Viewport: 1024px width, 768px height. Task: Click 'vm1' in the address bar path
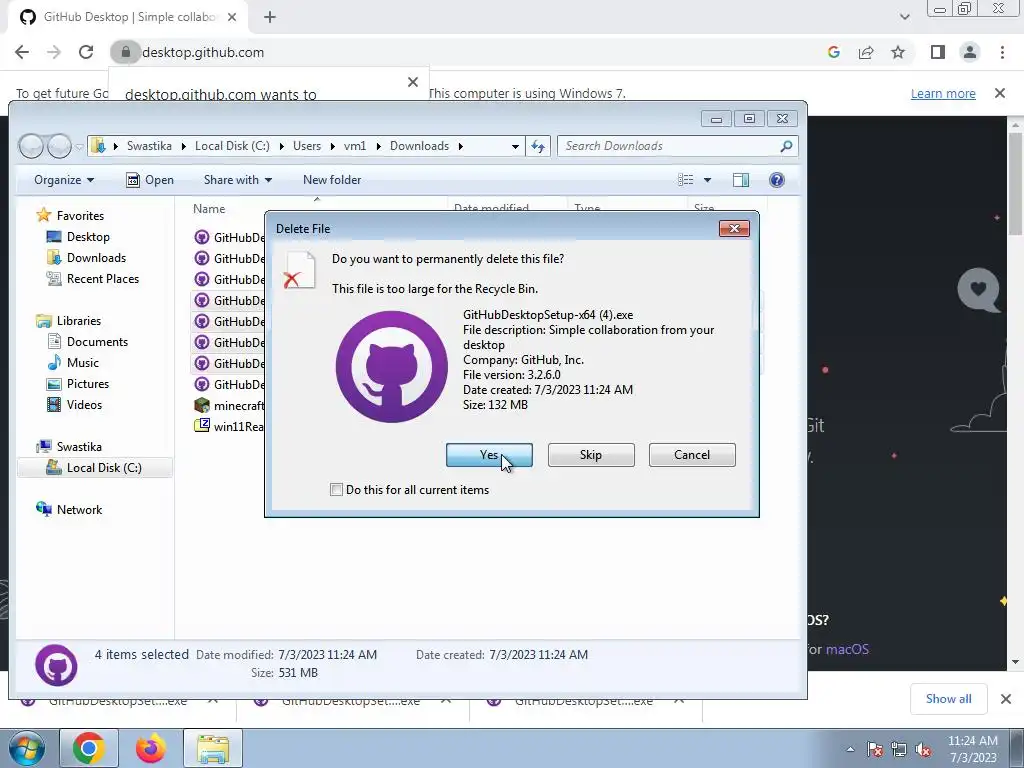[x=355, y=146]
